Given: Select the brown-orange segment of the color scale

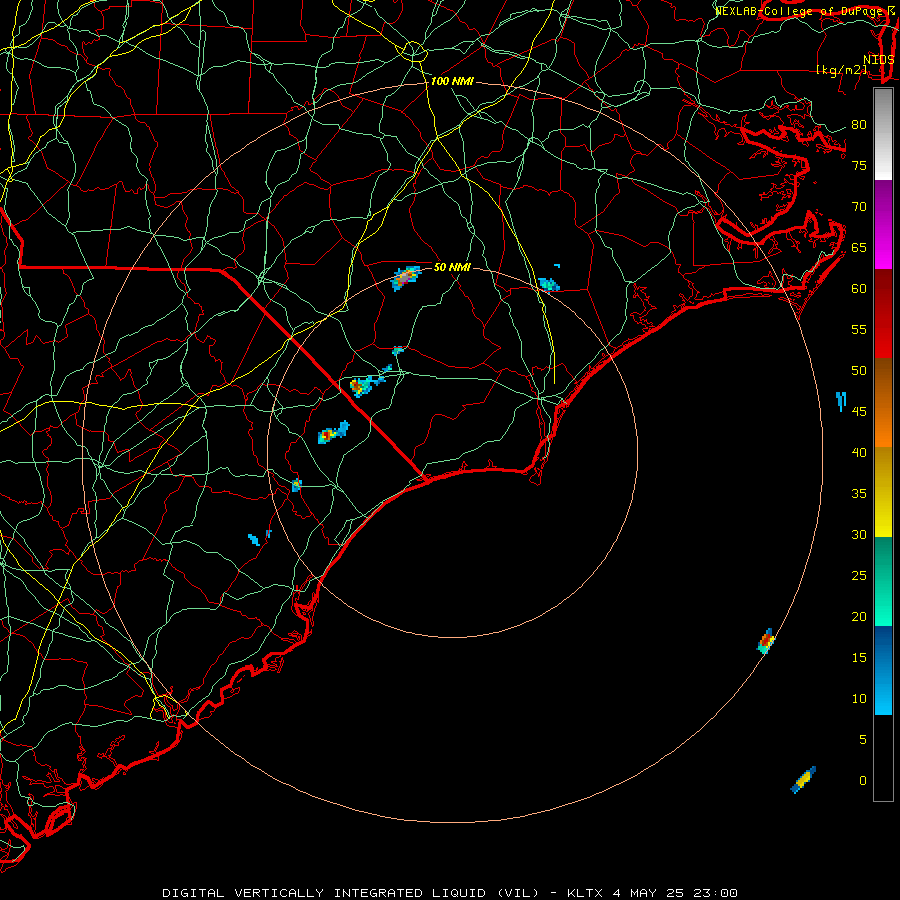Looking at the screenshot, I should point(883,402).
